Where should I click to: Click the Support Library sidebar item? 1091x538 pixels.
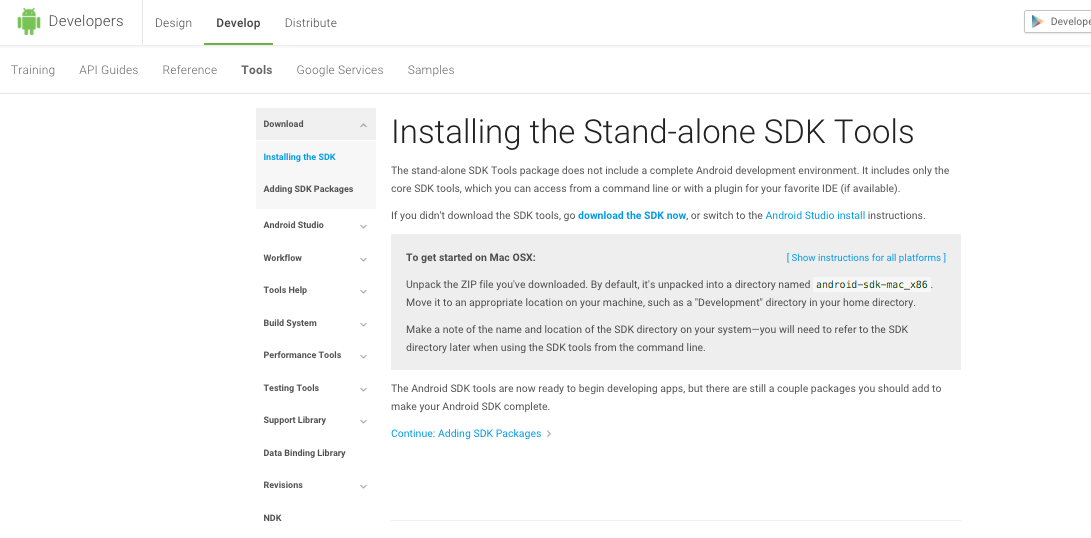click(x=294, y=420)
